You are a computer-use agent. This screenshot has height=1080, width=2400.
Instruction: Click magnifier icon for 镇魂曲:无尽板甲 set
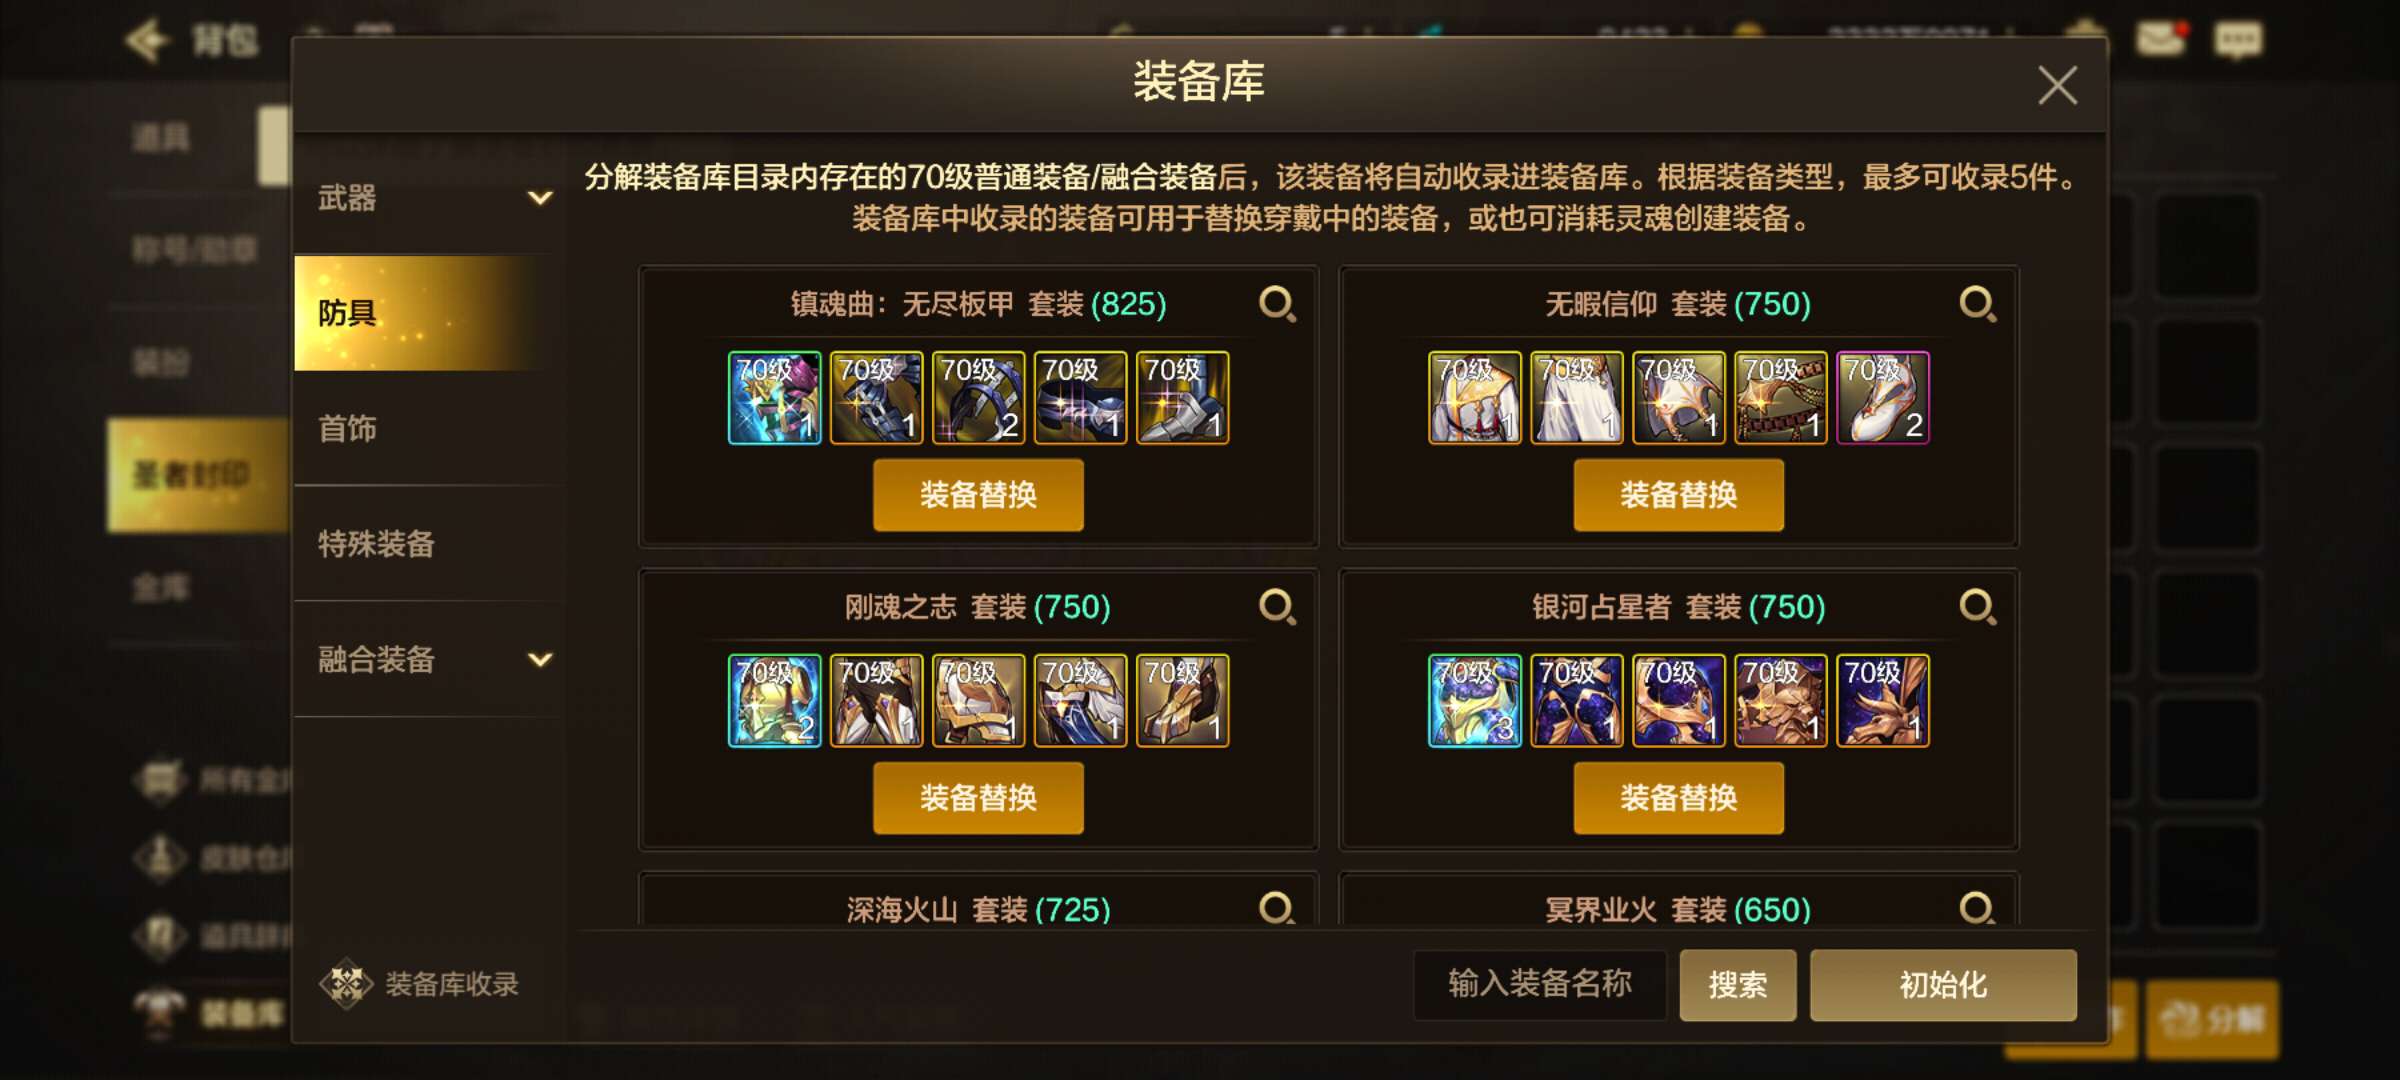coord(1277,303)
